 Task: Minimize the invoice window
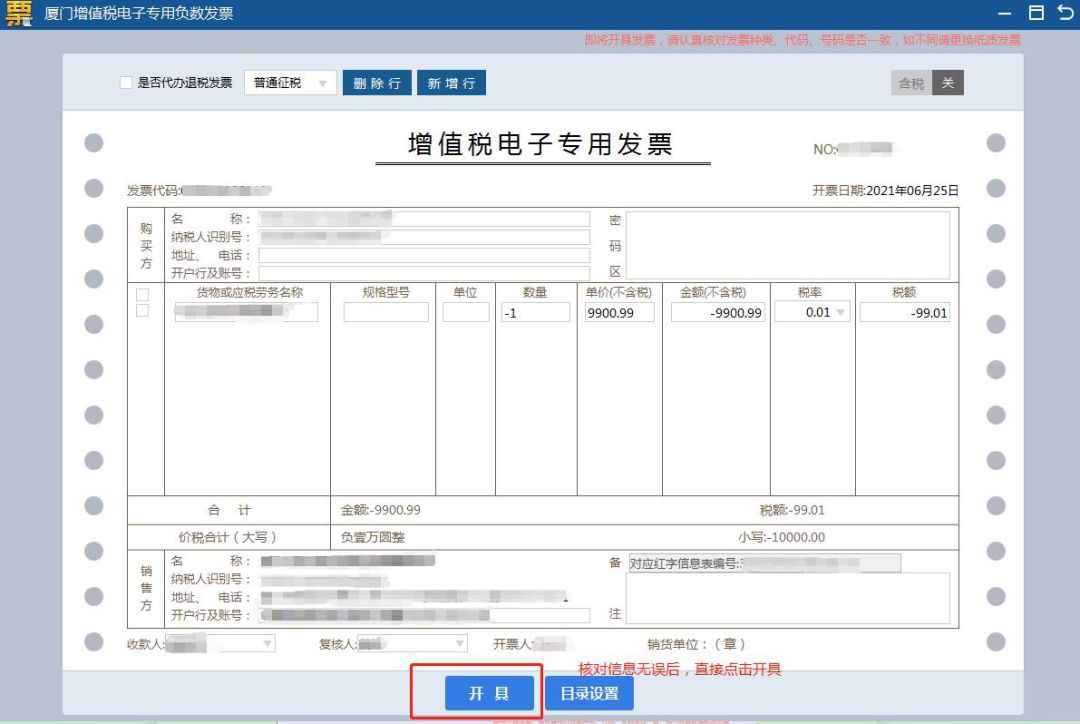point(1005,13)
